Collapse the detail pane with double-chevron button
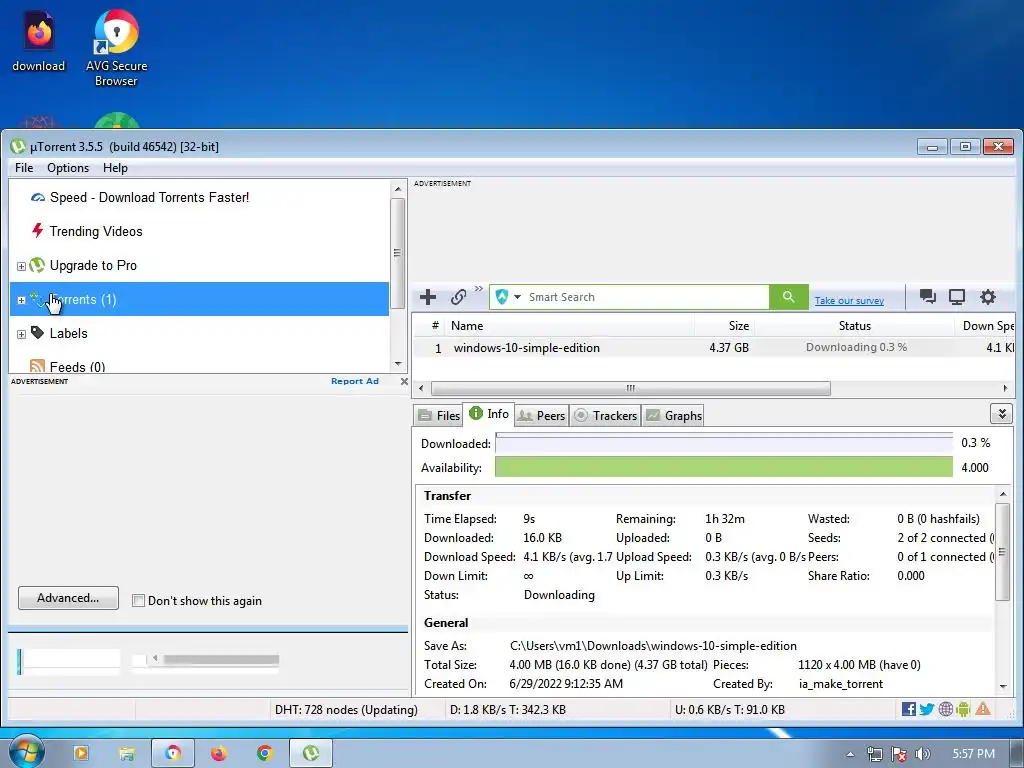This screenshot has width=1024, height=768. click(x=1001, y=413)
